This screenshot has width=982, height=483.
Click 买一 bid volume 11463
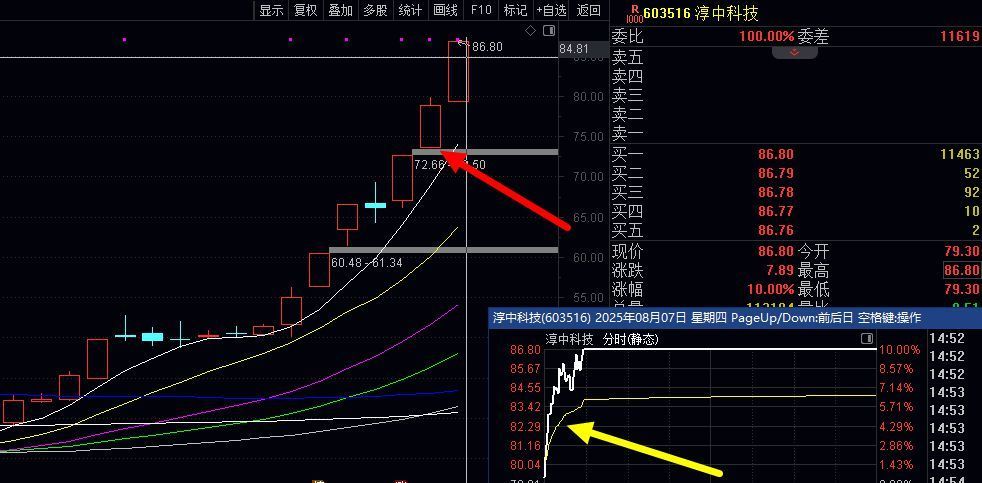pos(959,155)
